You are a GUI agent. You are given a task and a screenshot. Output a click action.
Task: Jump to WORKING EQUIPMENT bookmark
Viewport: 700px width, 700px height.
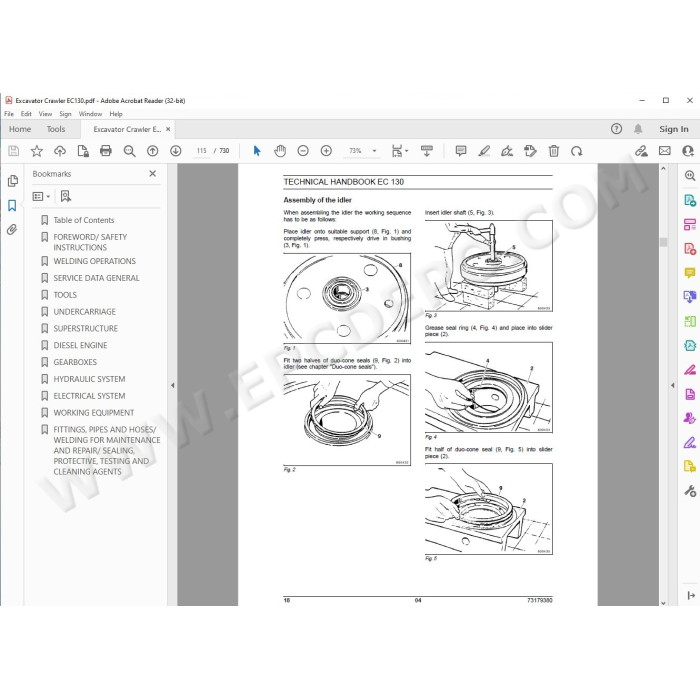(94, 413)
